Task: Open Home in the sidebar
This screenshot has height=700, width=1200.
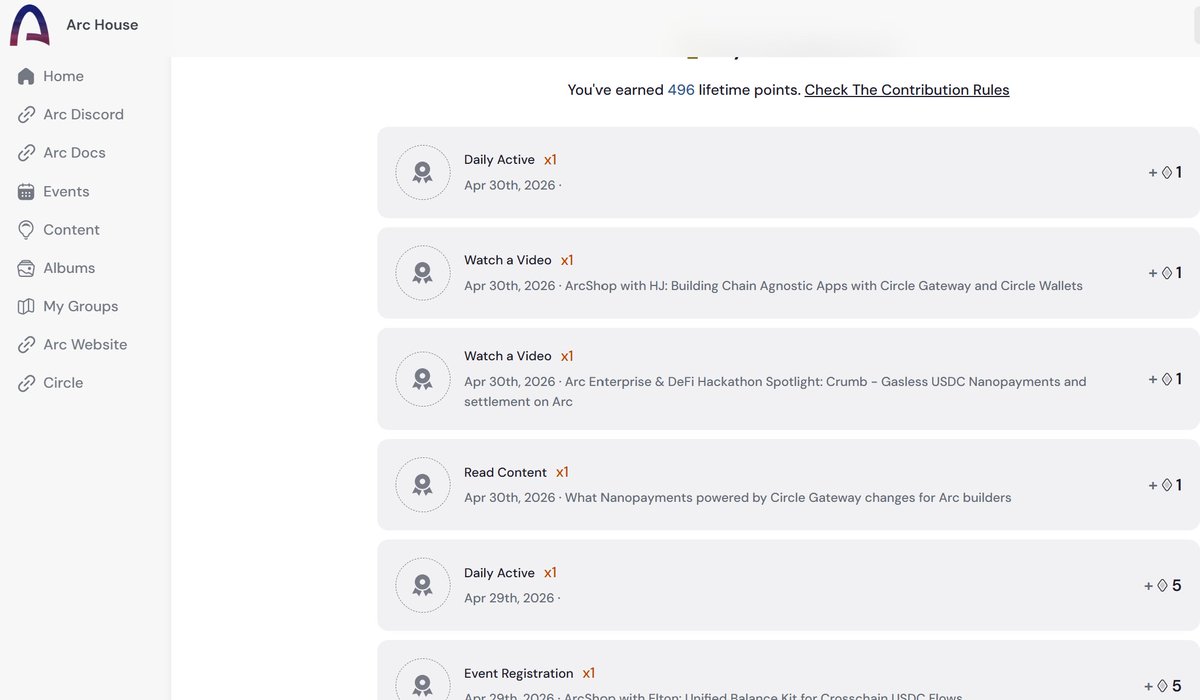Action: point(63,76)
